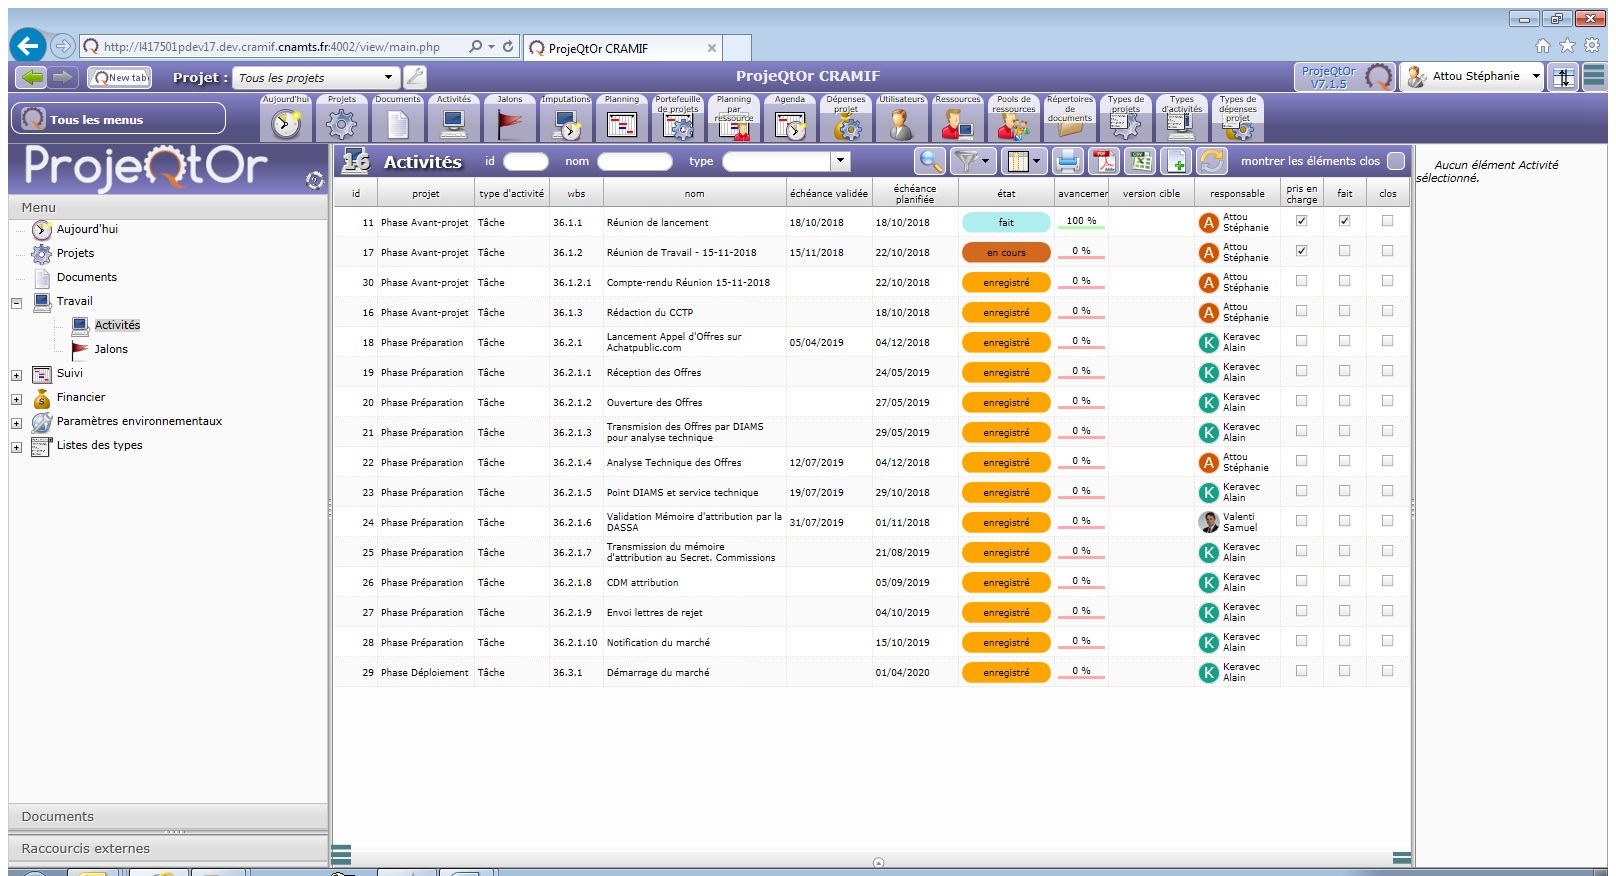Image resolution: width=1616 pixels, height=876 pixels.
Task: Click the Print list printer icon
Action: click(x=1068, y=161)
